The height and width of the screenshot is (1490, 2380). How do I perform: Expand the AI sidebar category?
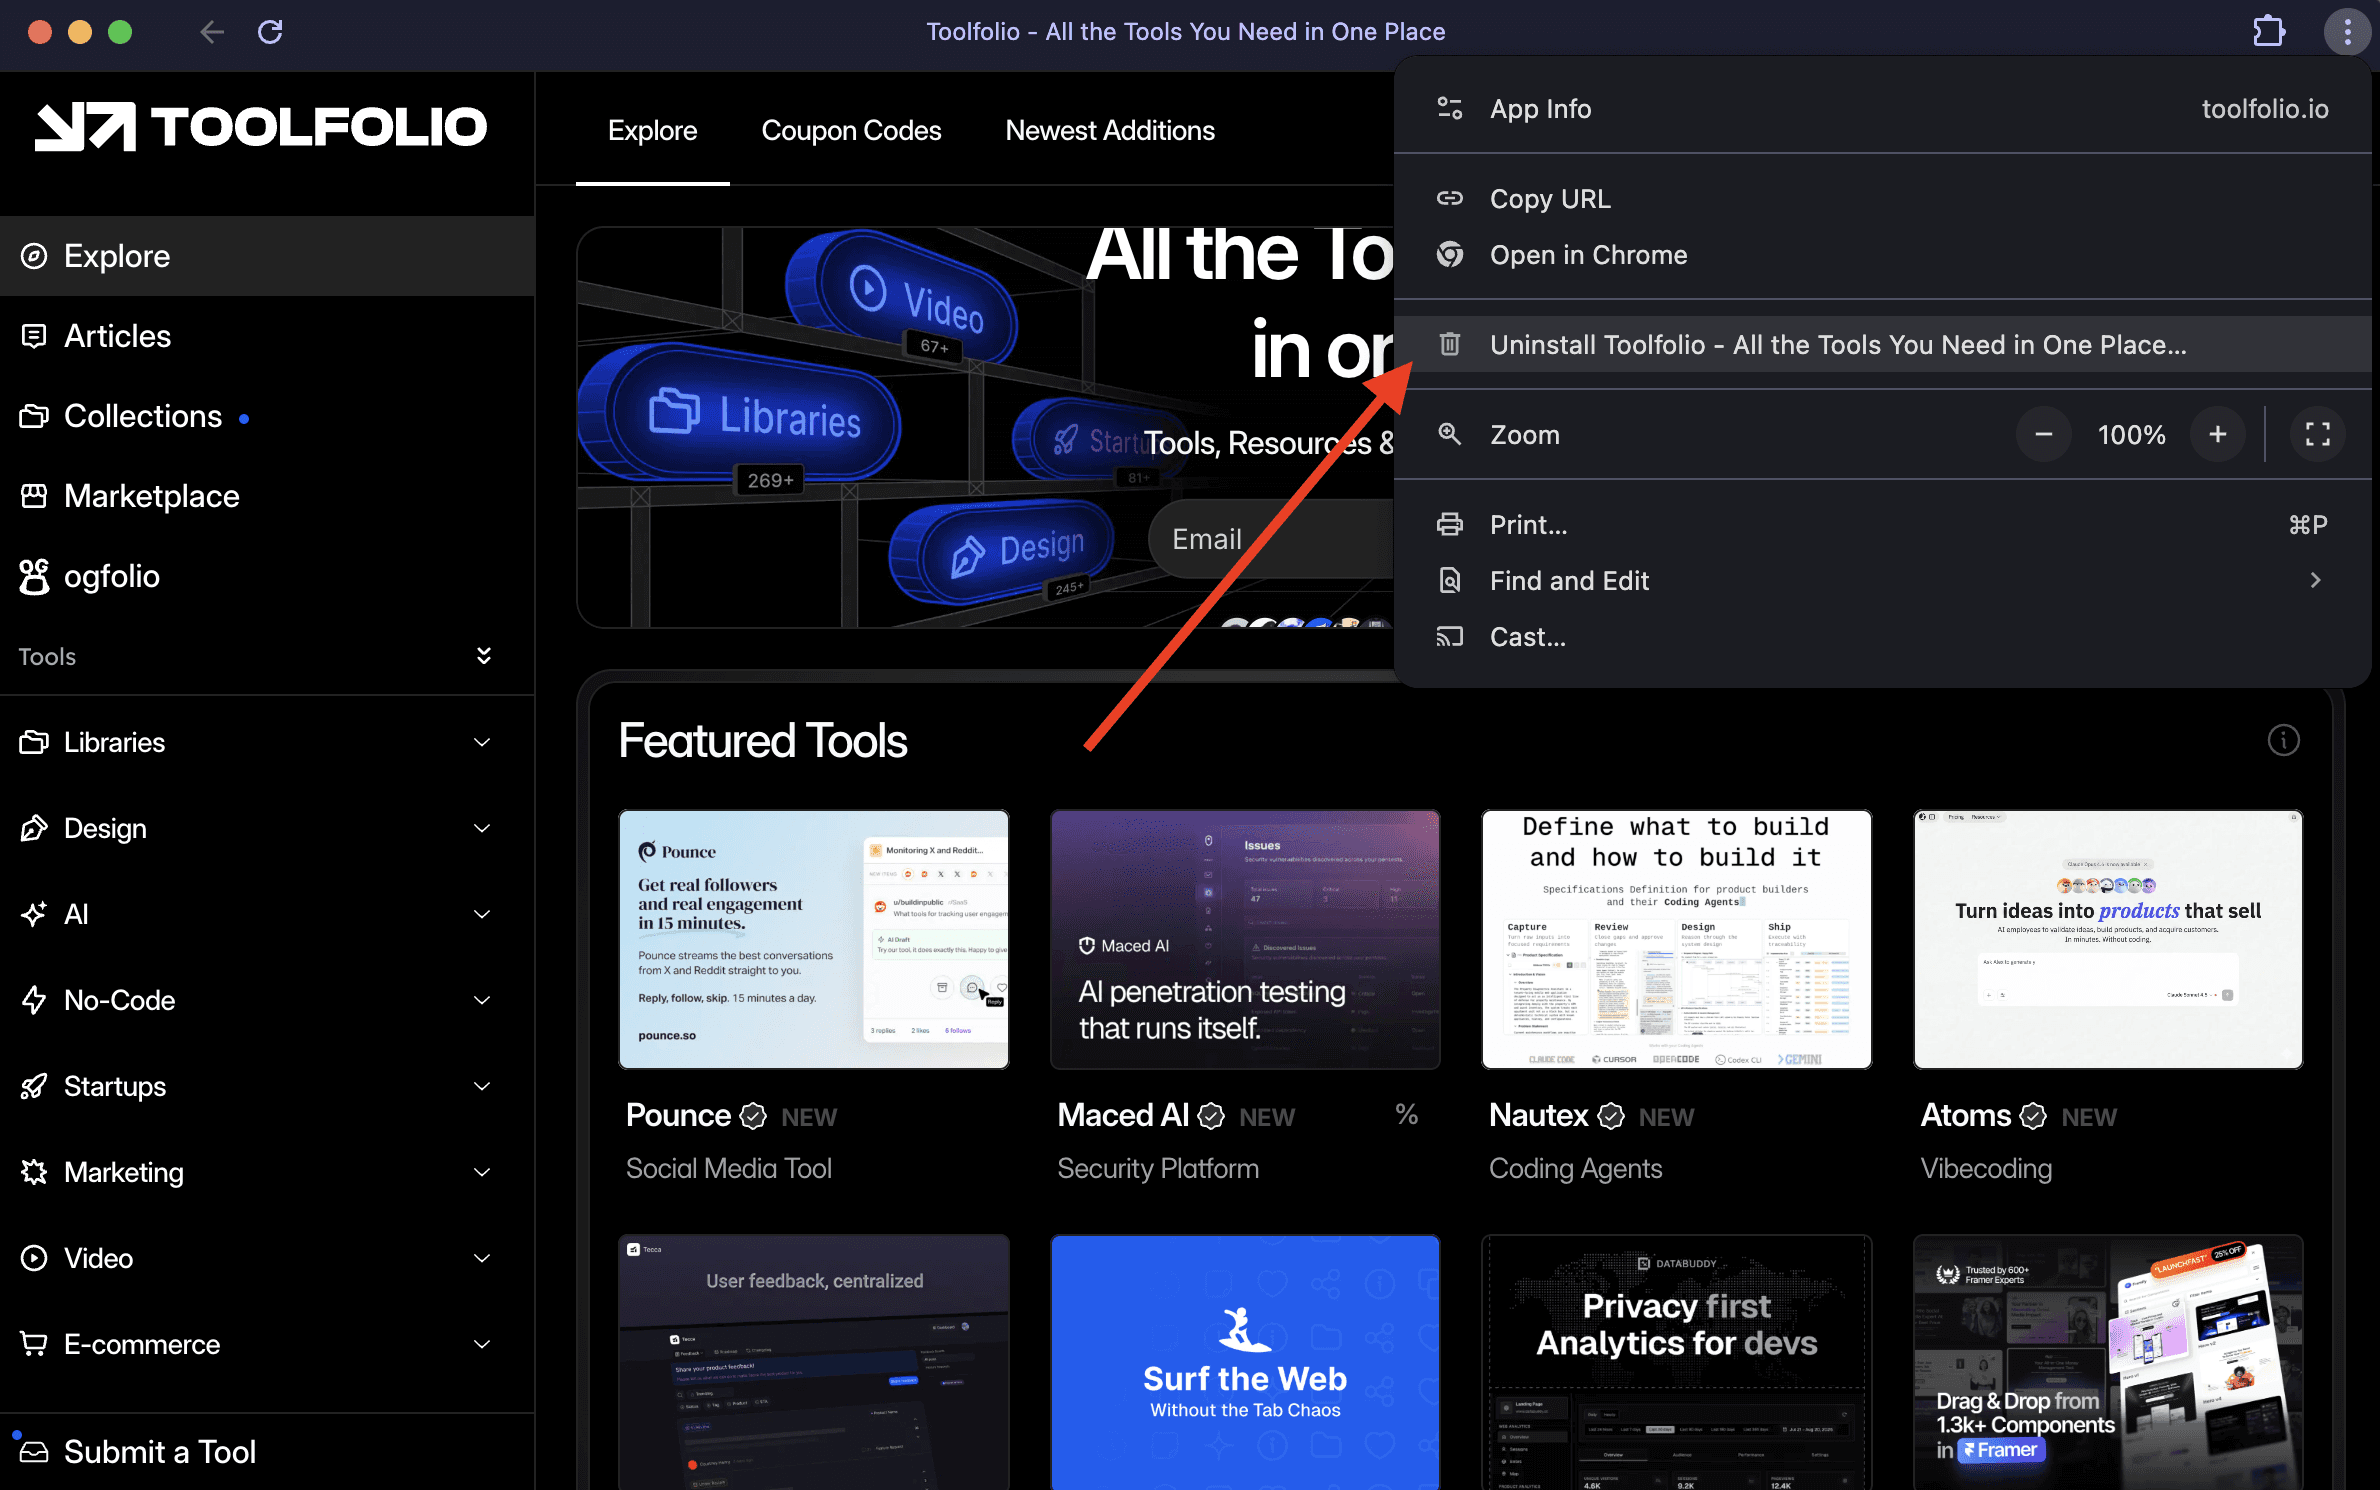click(481, 914)
